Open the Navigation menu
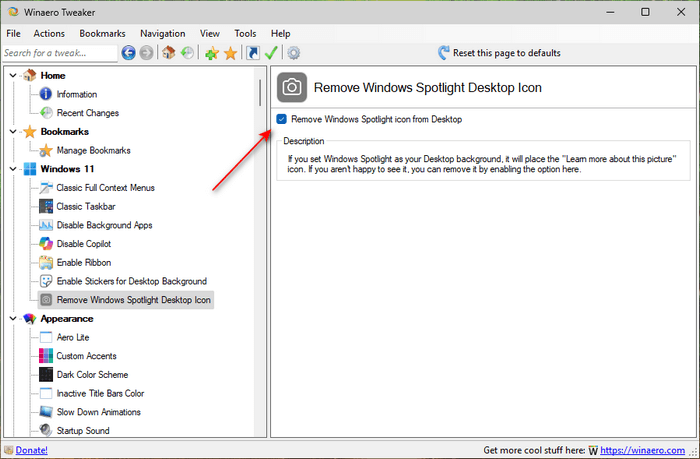Viewport: 700px width, 459px height. coord(162,33)
